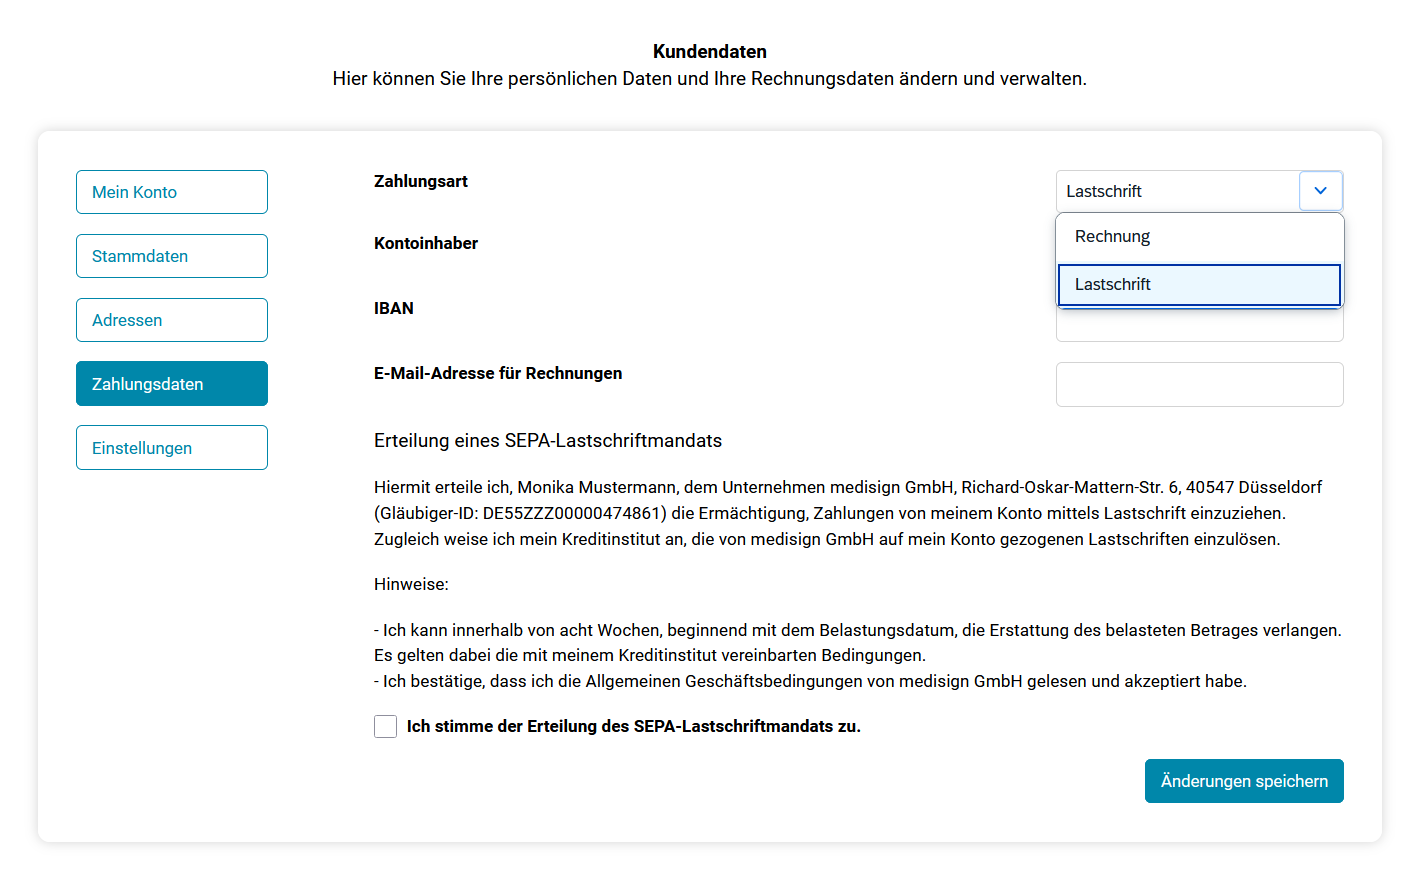The width and height of the screenshot is (1423, 876).
Task: Open the Stammdaten section
Action: [171, 255]
